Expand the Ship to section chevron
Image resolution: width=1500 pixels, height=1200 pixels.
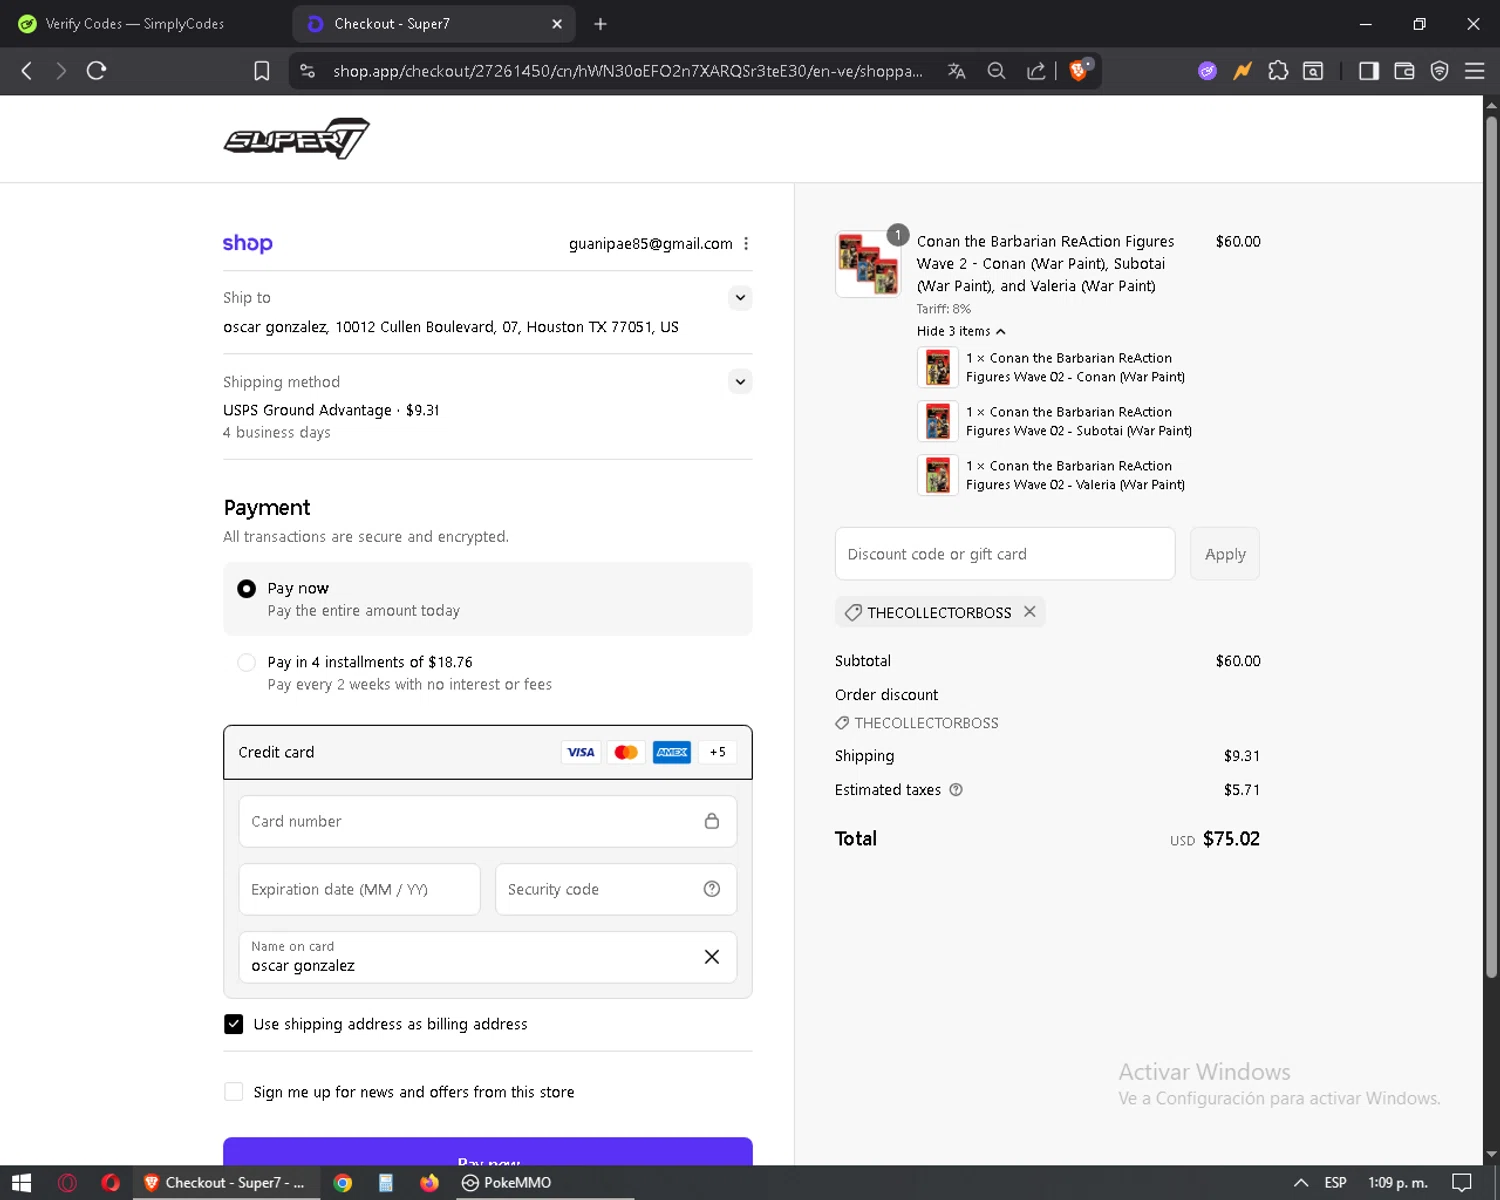click(740, 297)
